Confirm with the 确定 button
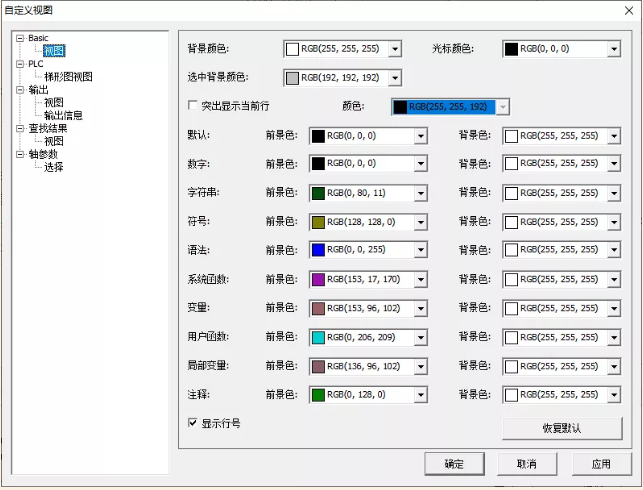Image resolution: width=643 pixels, height=490 pixels. pyautogui.click(x=454, y=464)
